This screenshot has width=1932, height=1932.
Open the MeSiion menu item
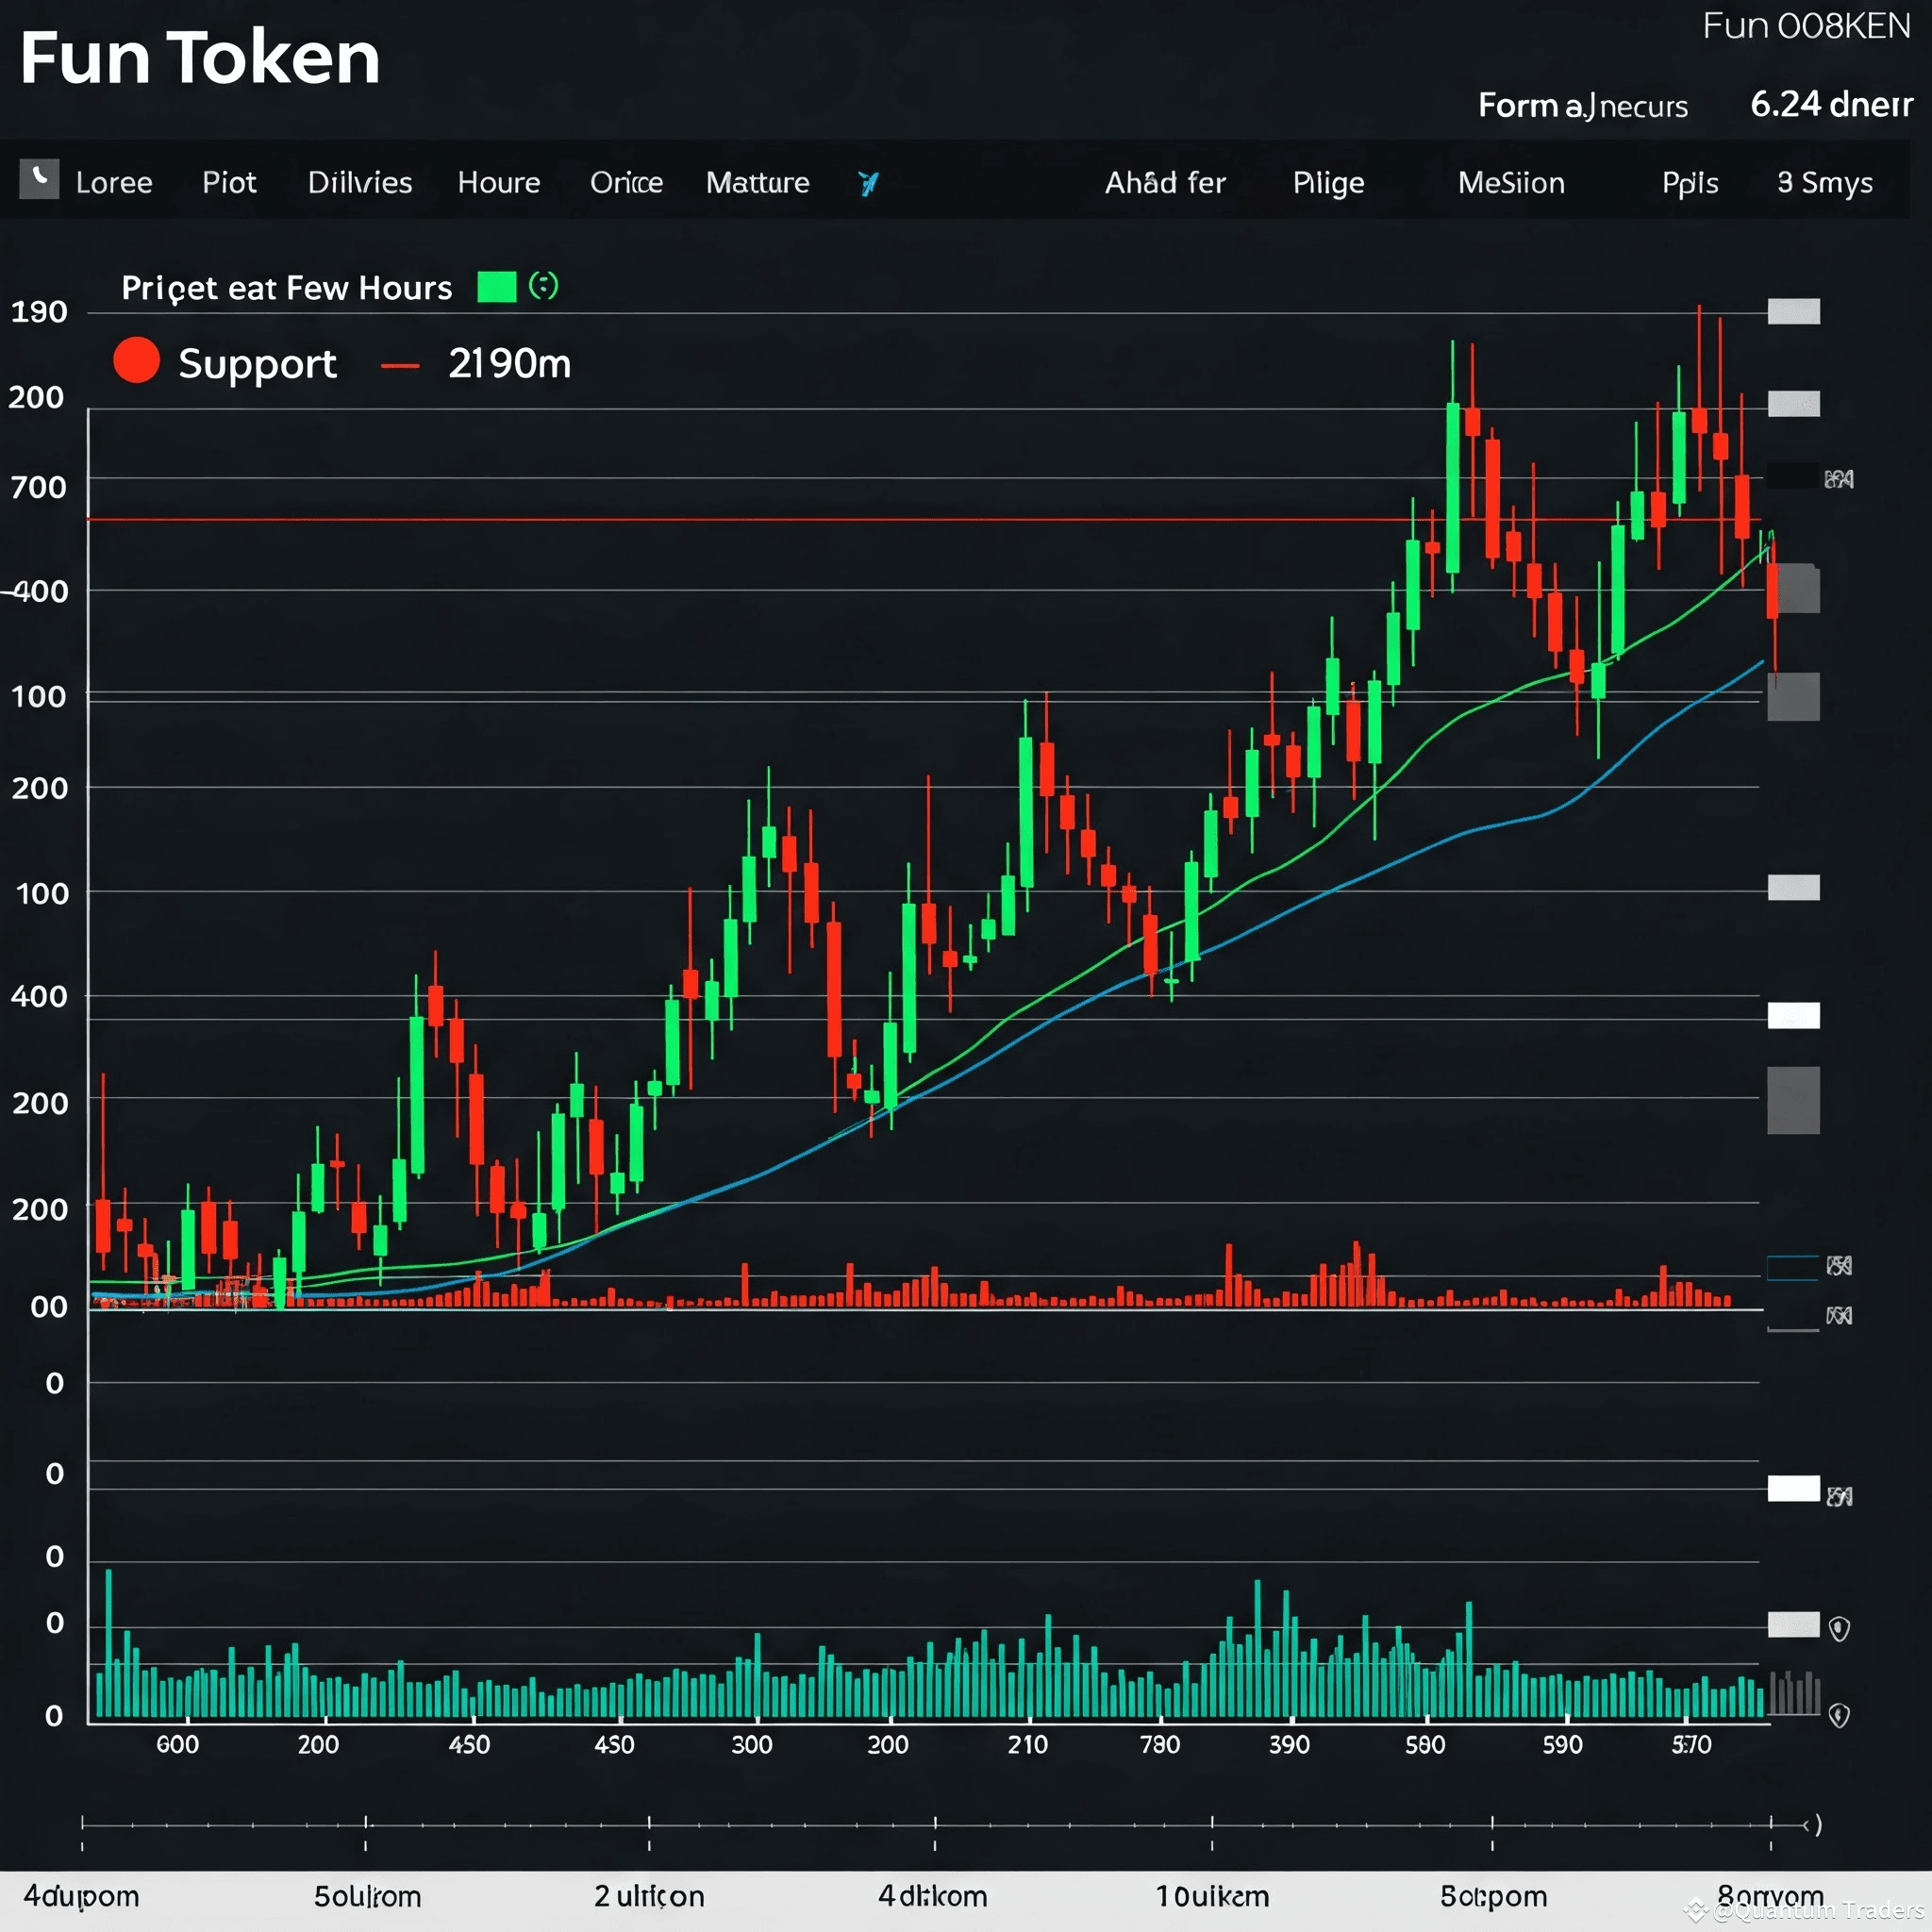click(x=1510, y=183)
